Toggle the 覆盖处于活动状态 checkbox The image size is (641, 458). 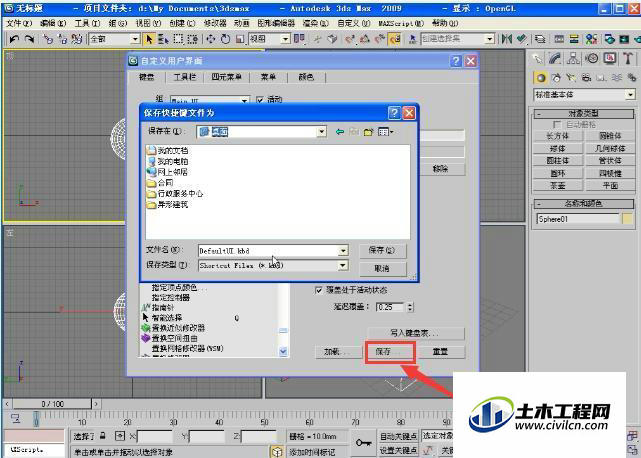point(319,290)
